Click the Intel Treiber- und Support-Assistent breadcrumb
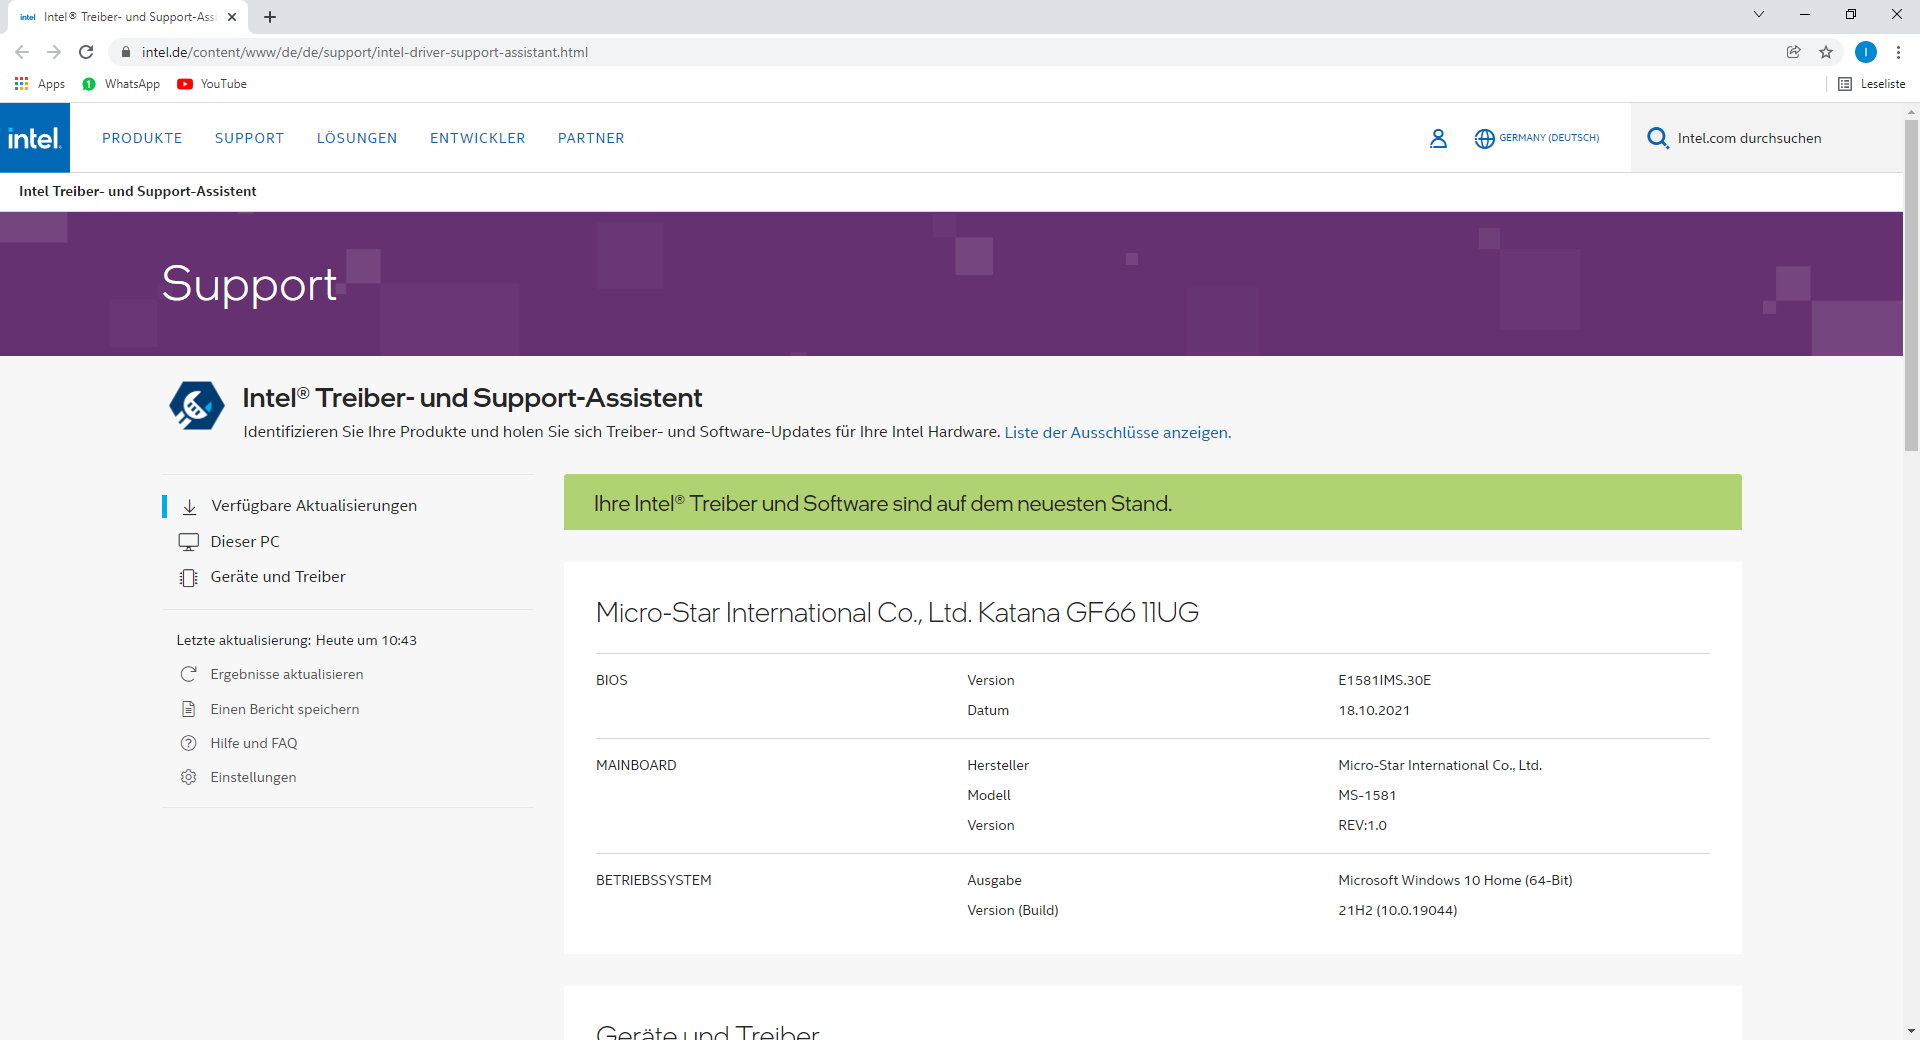 [x=138, y=191]
